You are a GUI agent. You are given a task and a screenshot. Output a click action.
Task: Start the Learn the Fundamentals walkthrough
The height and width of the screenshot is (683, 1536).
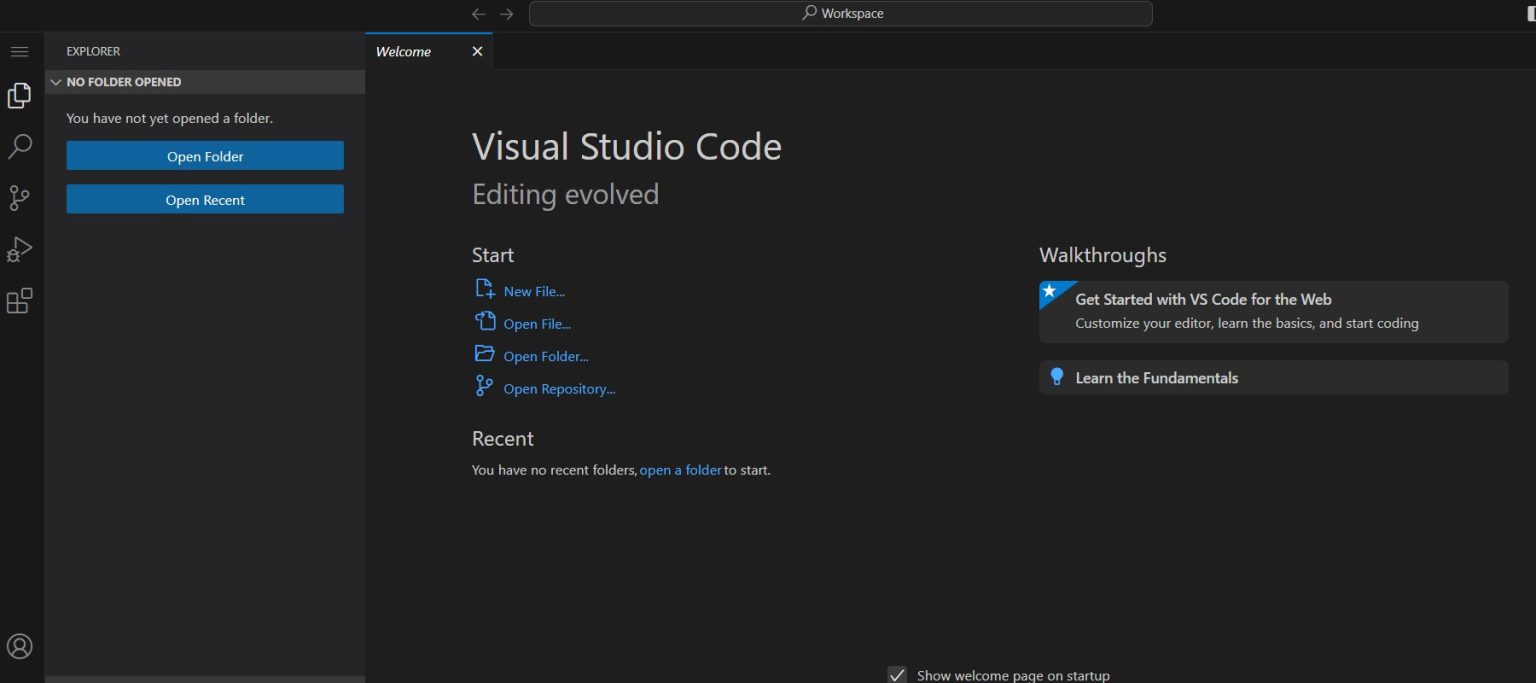[x=1156, y=377]
